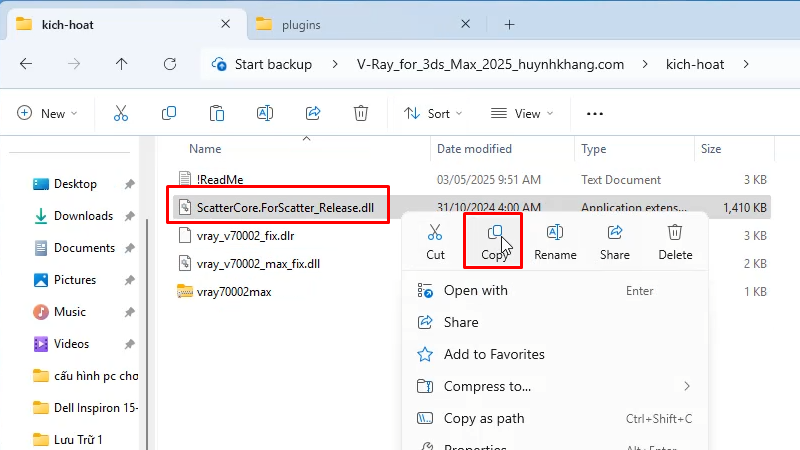
Task: Expand chevron after kich-hoat in address bar
Action: pyautogui.click(x=746, y=64)
